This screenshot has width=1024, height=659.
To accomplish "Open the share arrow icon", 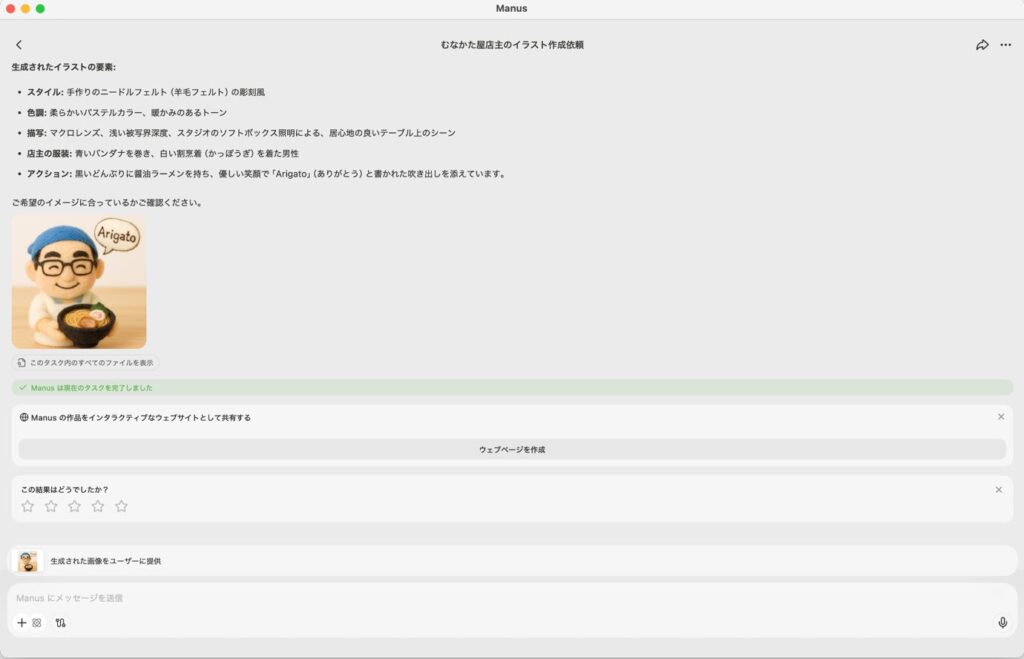I will 982,45.
